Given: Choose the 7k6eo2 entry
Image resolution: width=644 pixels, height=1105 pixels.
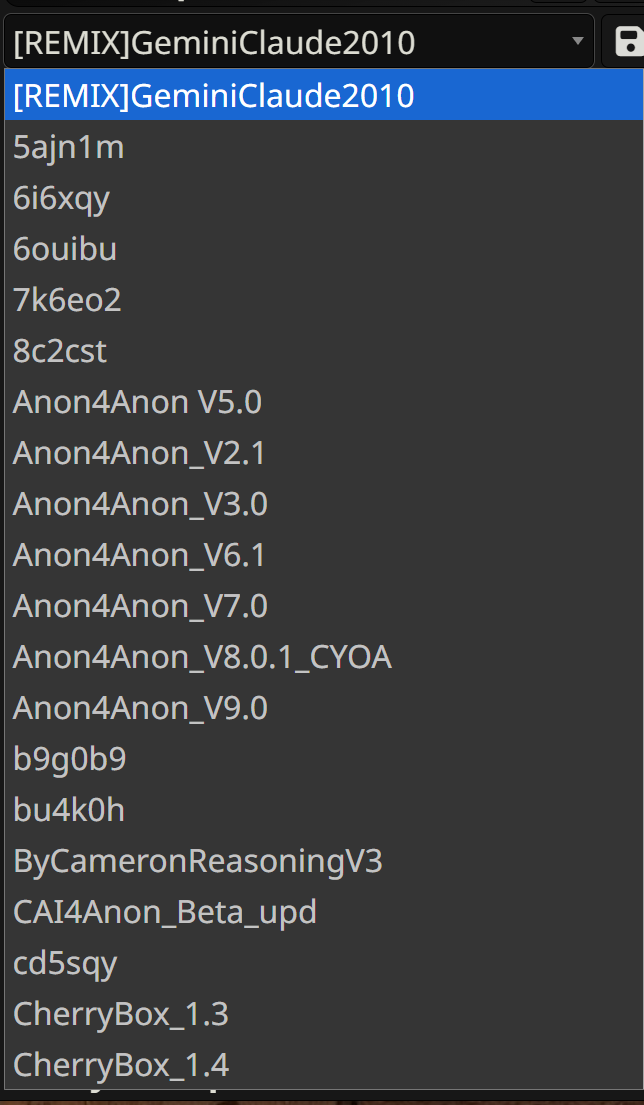Looking at the screenshot, I should [x=67, y=301].
